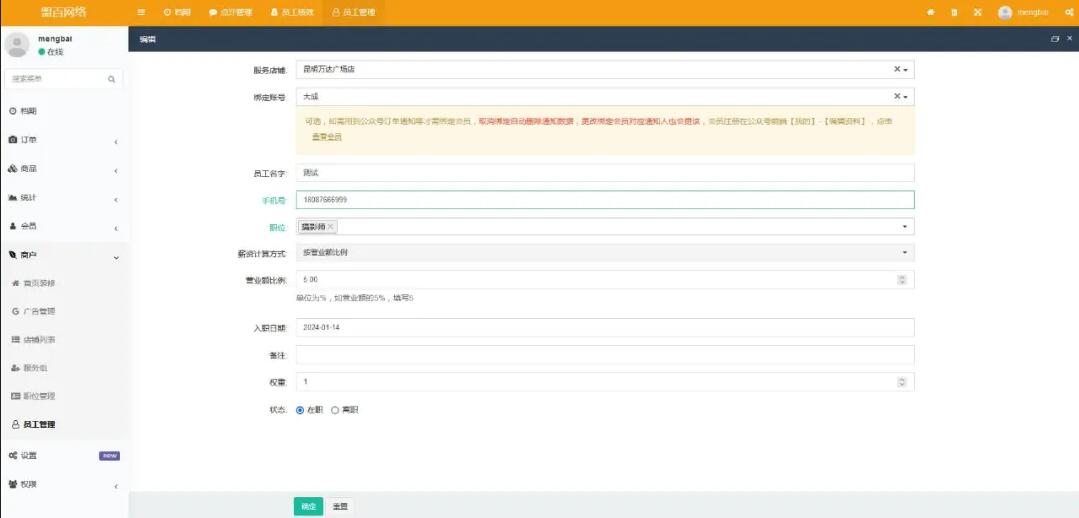
Task: Remove the 摄影师 tag from 职位
Action: click(x=331, y=226)
